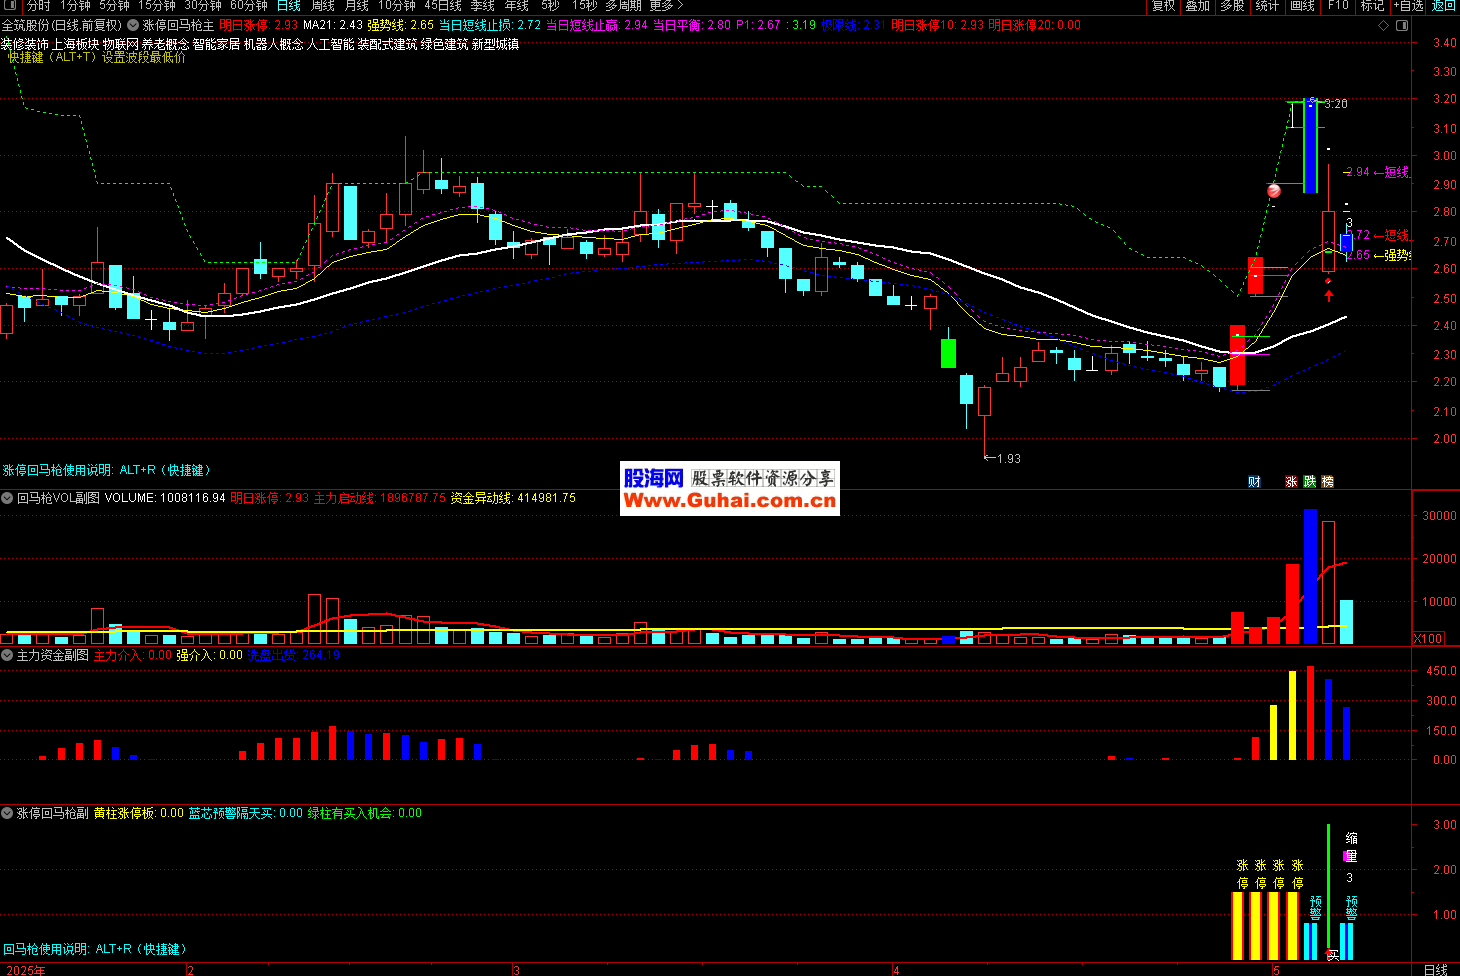Click the 2025年 timeline label

pyautogui.click(x=25, y=970)
